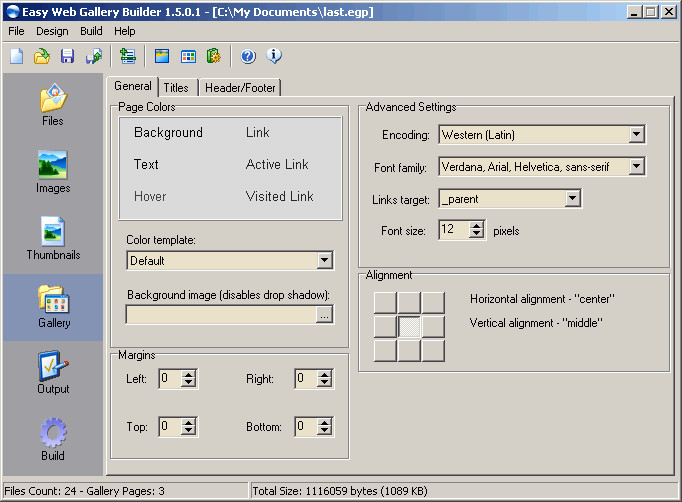Pick the Text page color
The height and width of the screenshot is (502, 682).
(146, 164)
